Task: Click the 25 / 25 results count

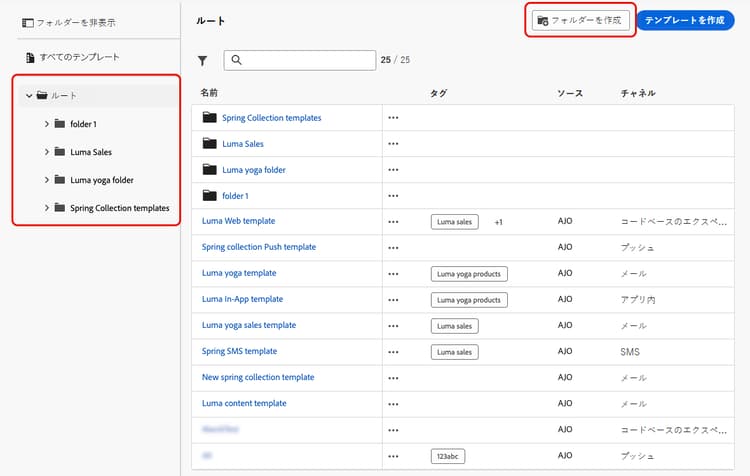Action: [395, 60]
